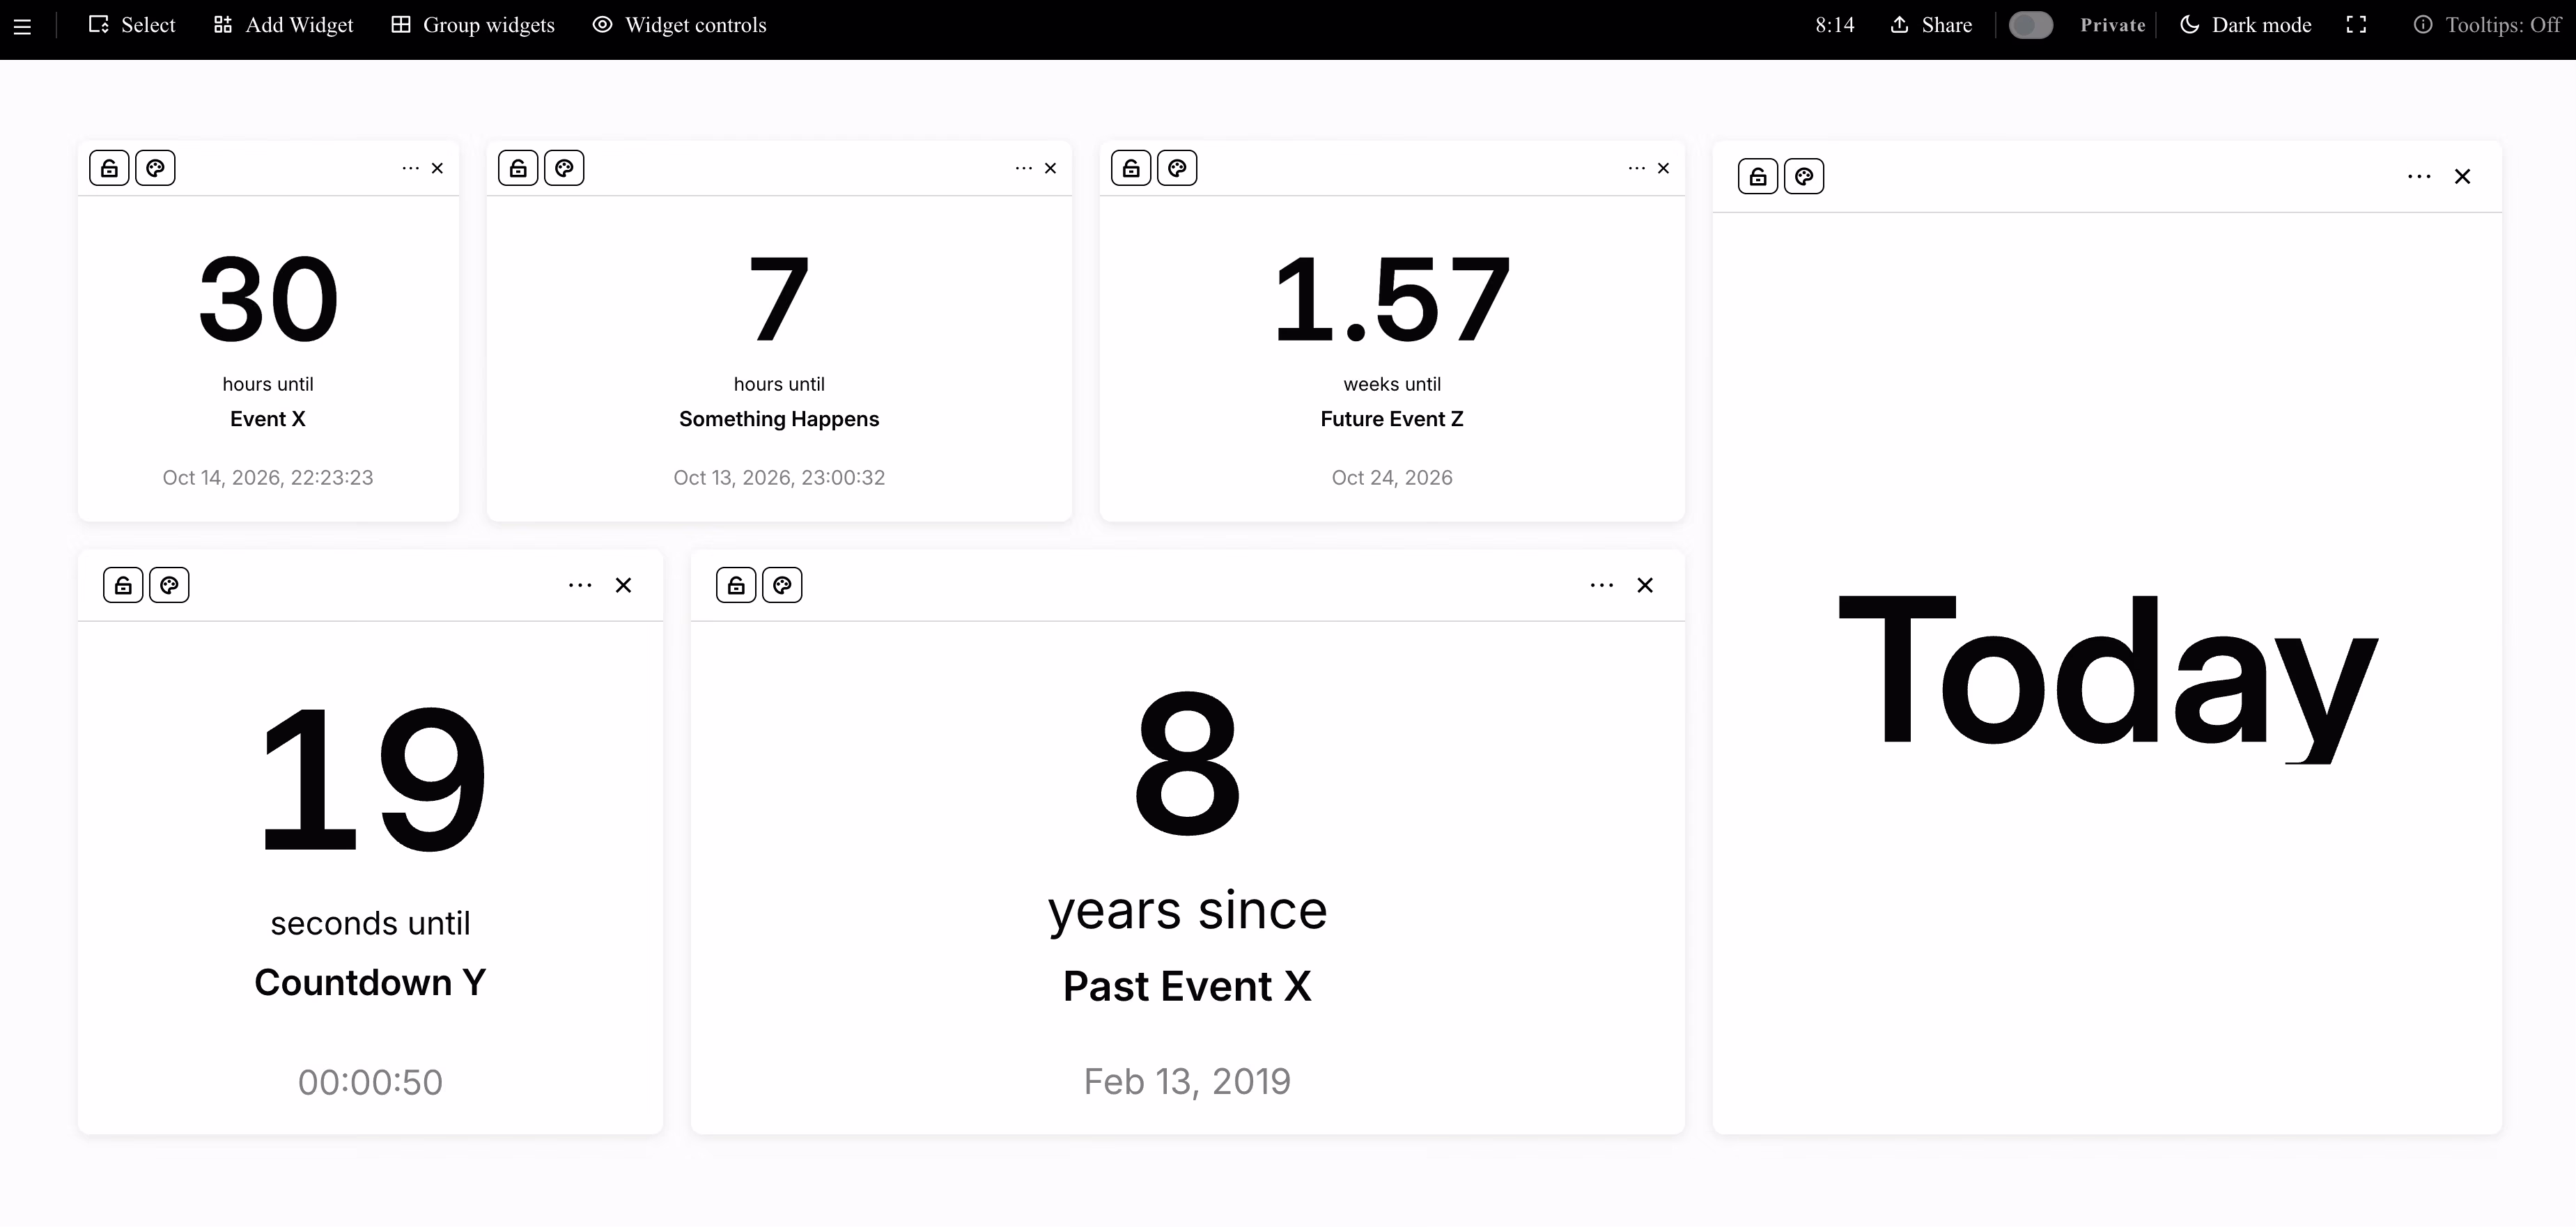Open palette for Countdown Y widget
This screenshot has width=2576, height=1227.
point(169,585)
